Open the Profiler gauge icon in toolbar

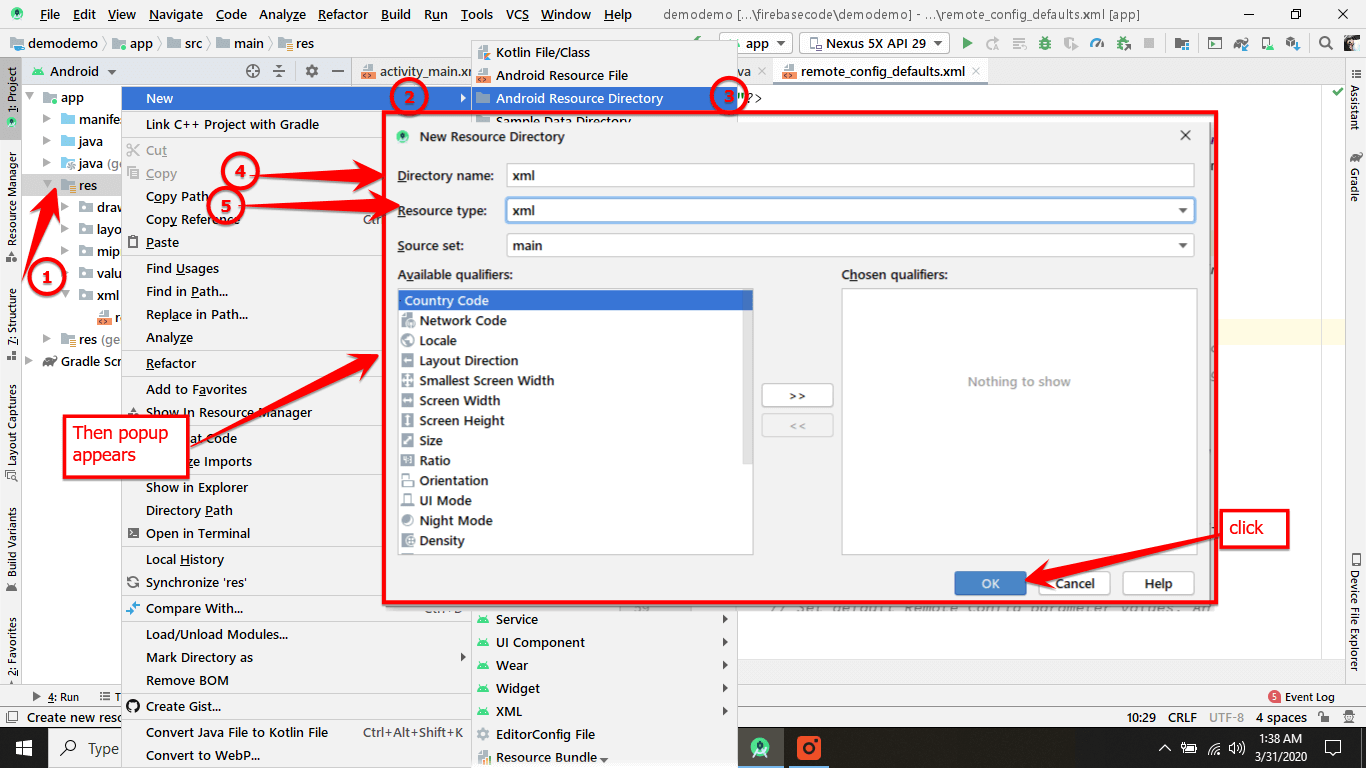pyautogui.click(x=1097, y=43)
